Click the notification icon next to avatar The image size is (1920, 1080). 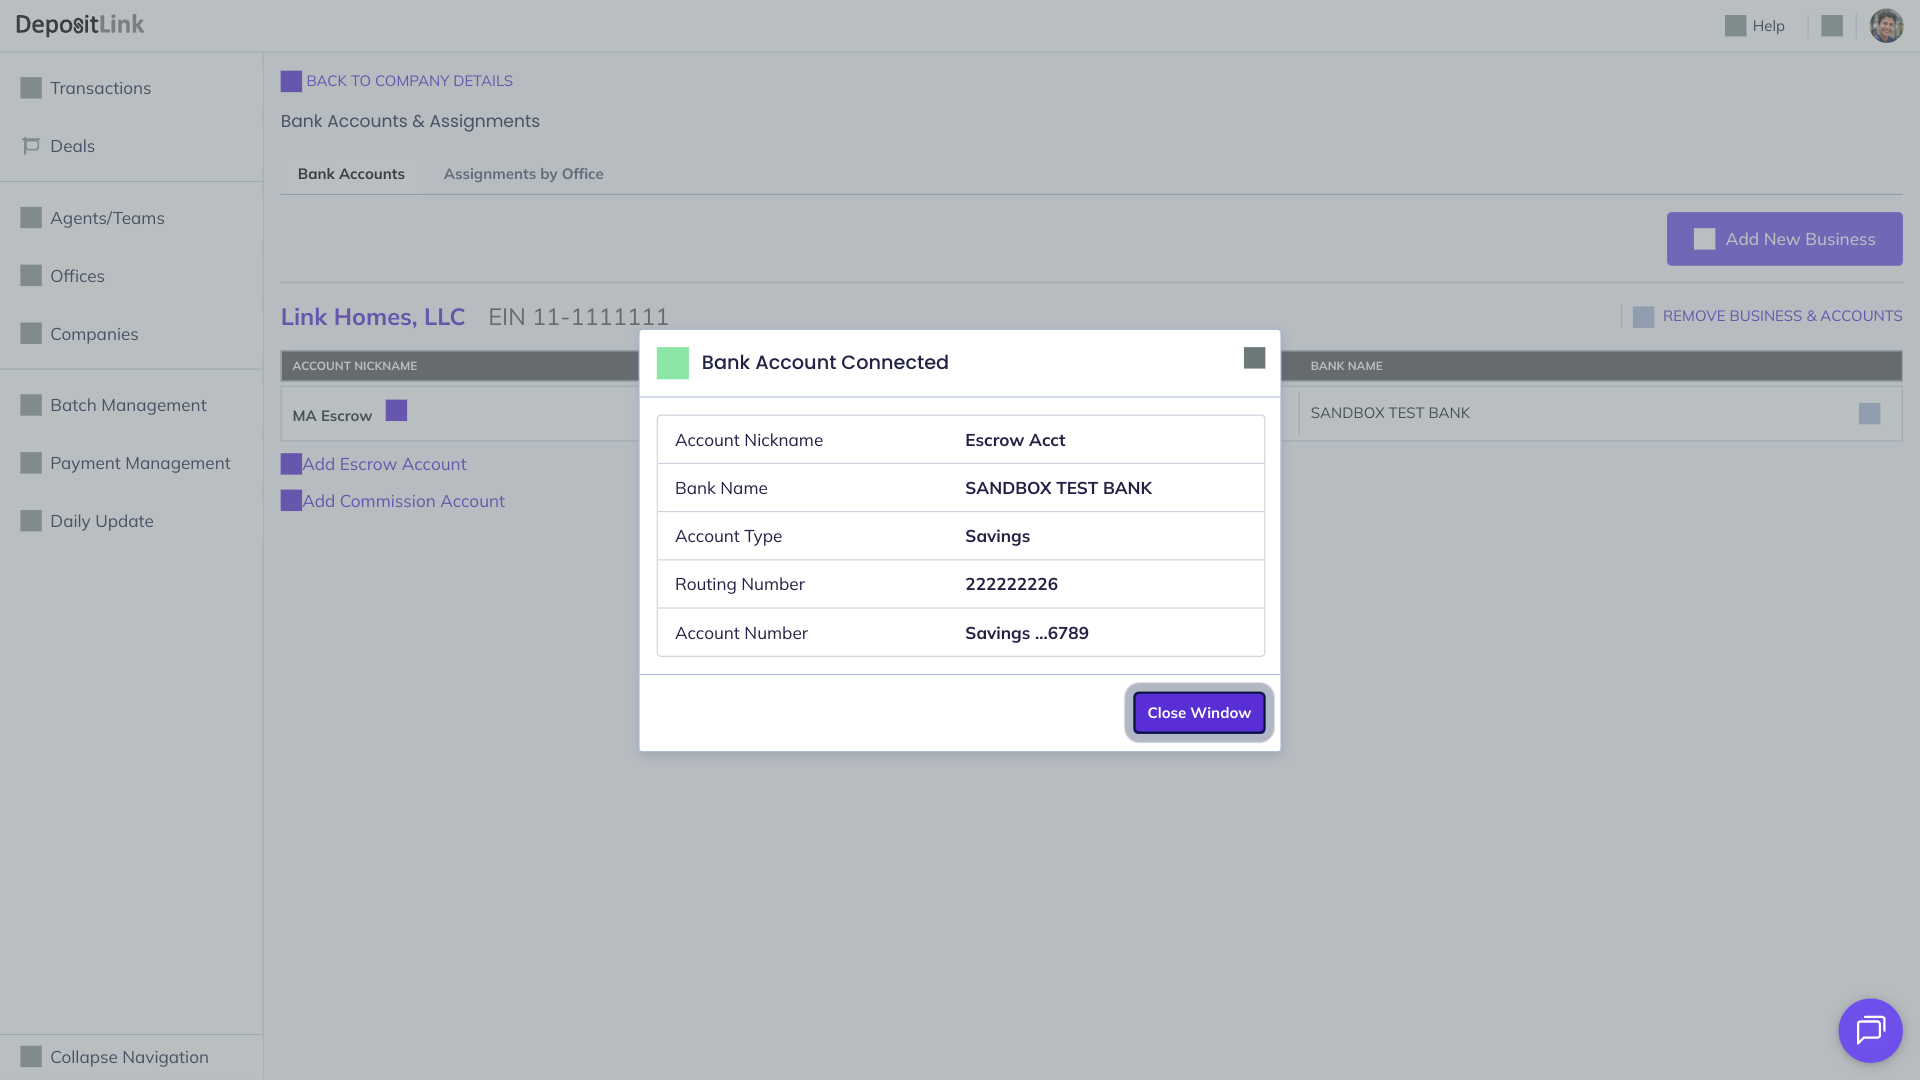point(1831,26)
